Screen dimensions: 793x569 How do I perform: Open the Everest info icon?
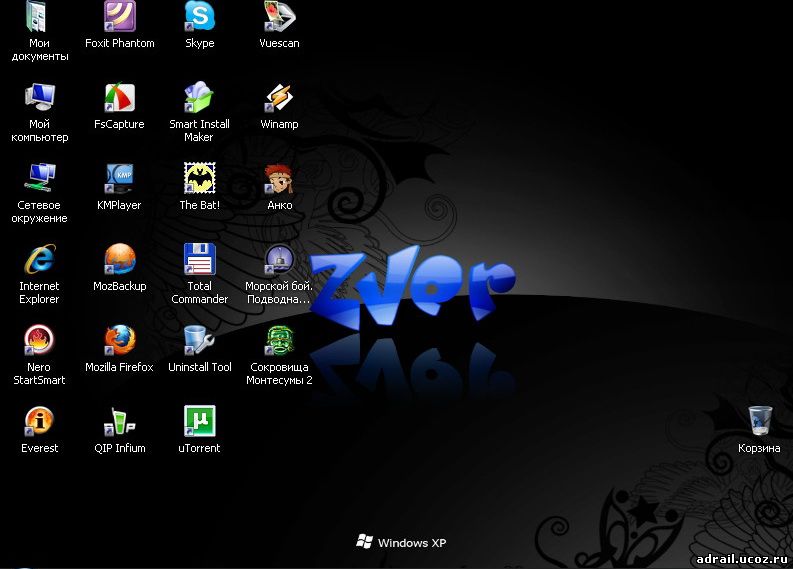[x=39, y=421]
